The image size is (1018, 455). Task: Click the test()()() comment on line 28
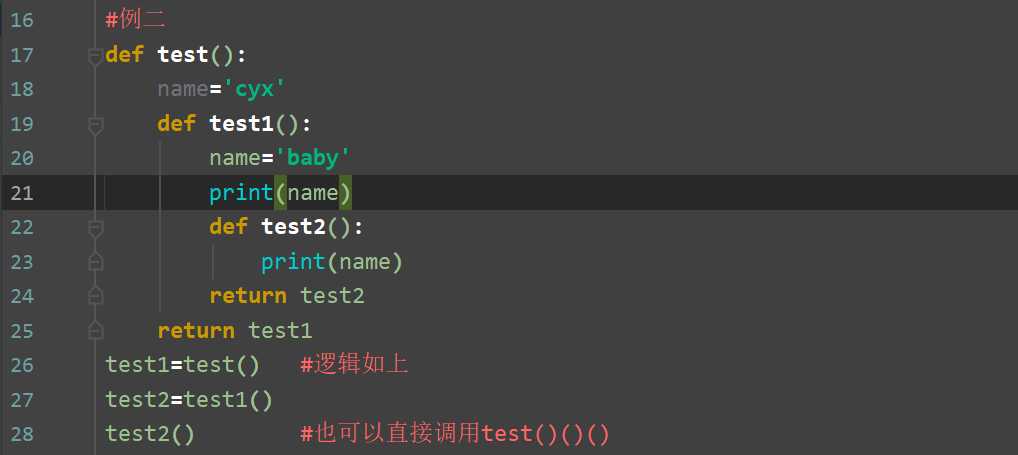454,434
